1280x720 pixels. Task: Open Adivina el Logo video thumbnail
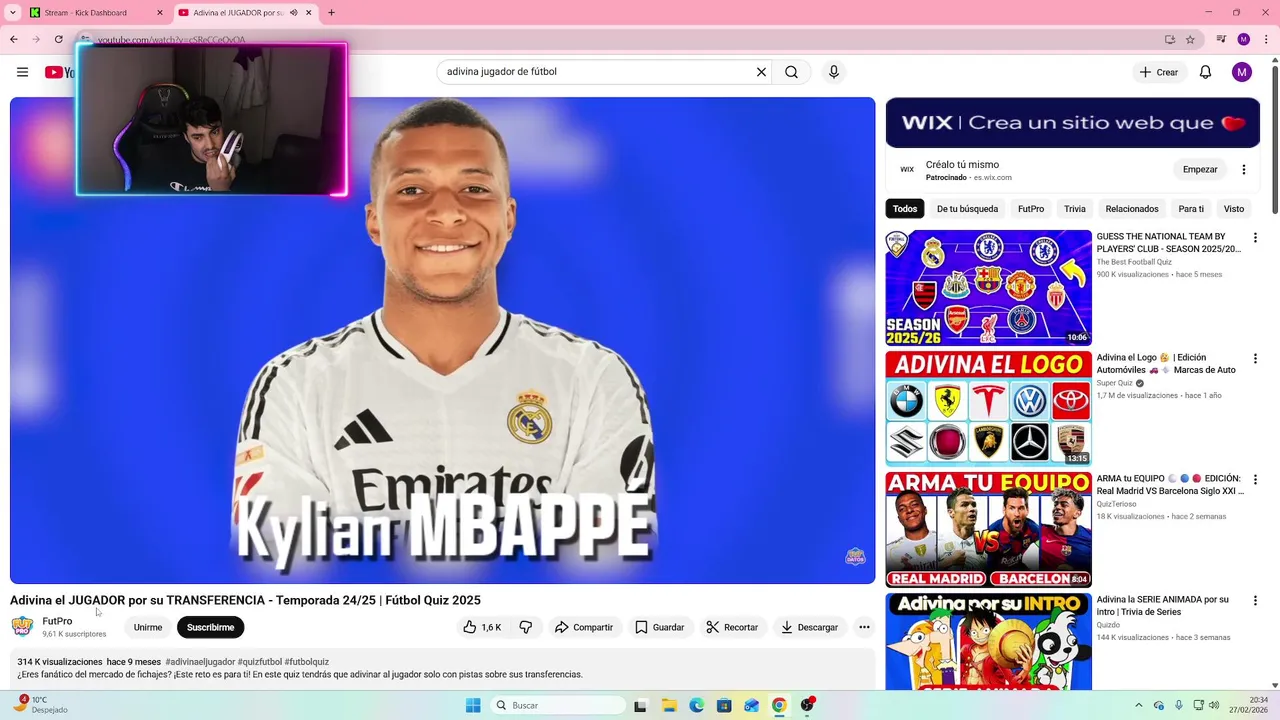click(988, 409)
